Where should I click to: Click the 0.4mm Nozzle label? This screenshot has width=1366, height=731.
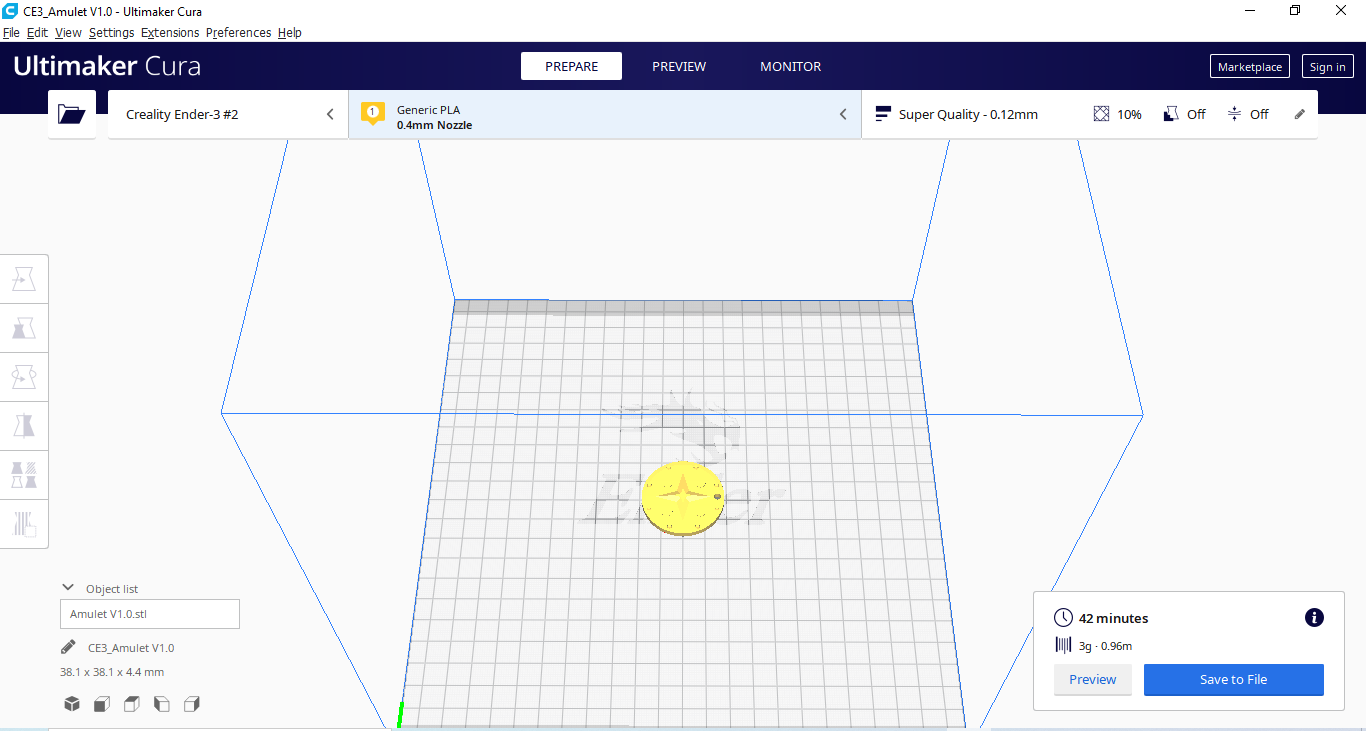[x=434, y=125]
